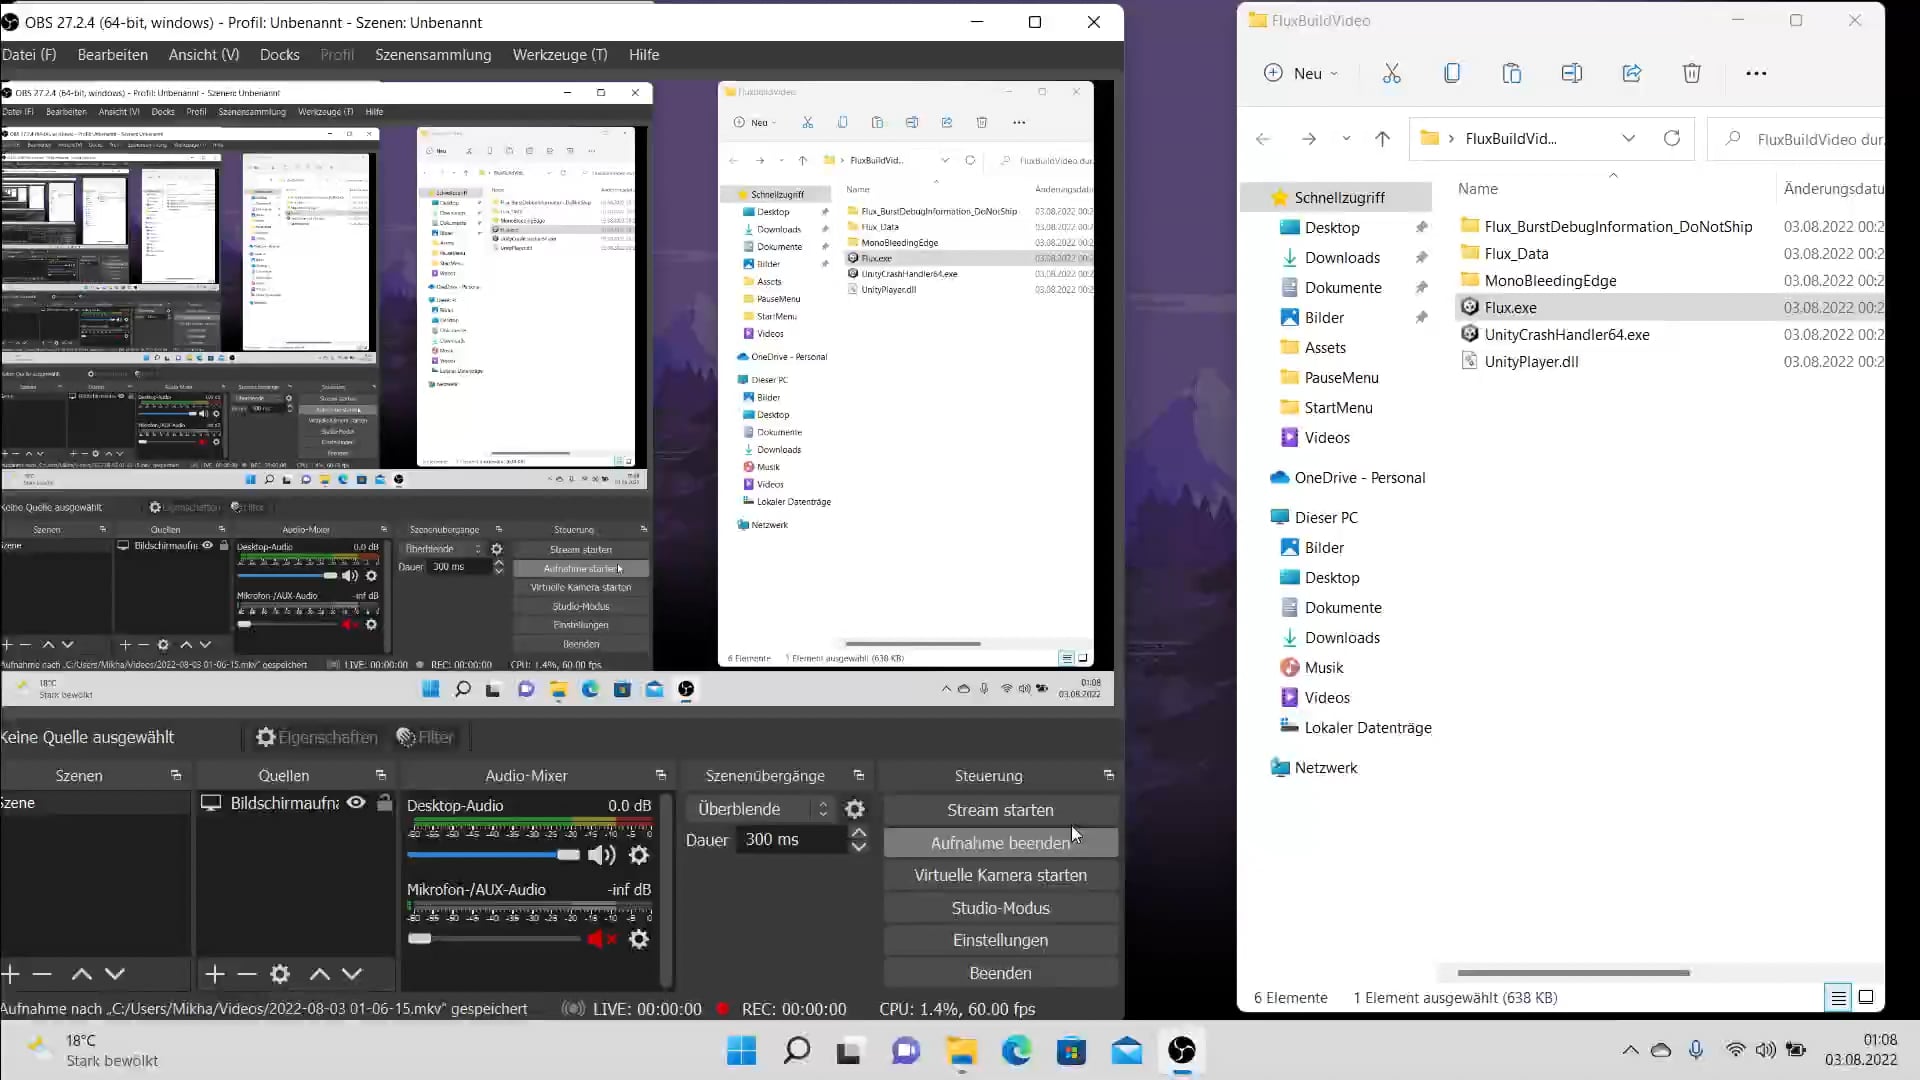The height and width of the screenshot is (1080, 1920).
Task: Expand the address bar history chevron
Action: tap(1628, 138)
